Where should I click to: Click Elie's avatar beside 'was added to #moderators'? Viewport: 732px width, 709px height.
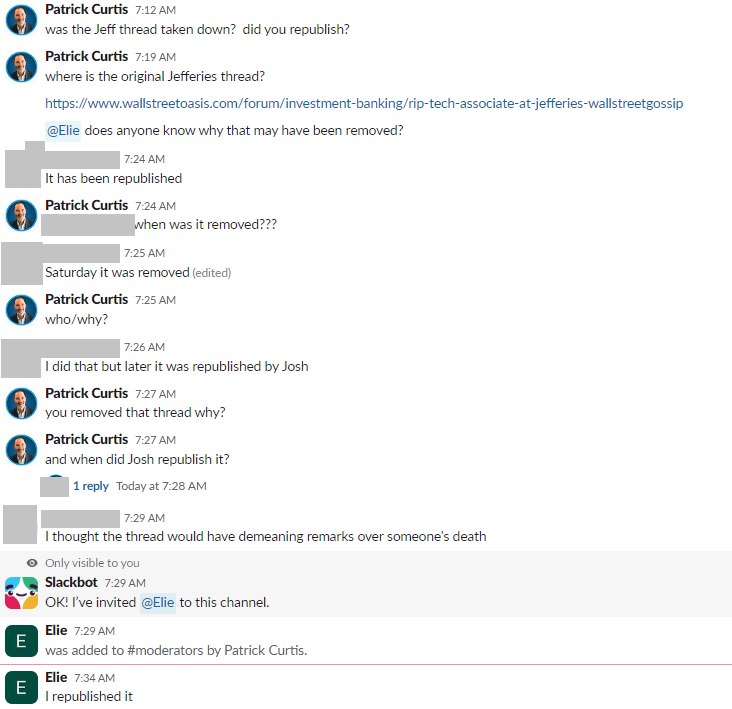tap(22, 640)
